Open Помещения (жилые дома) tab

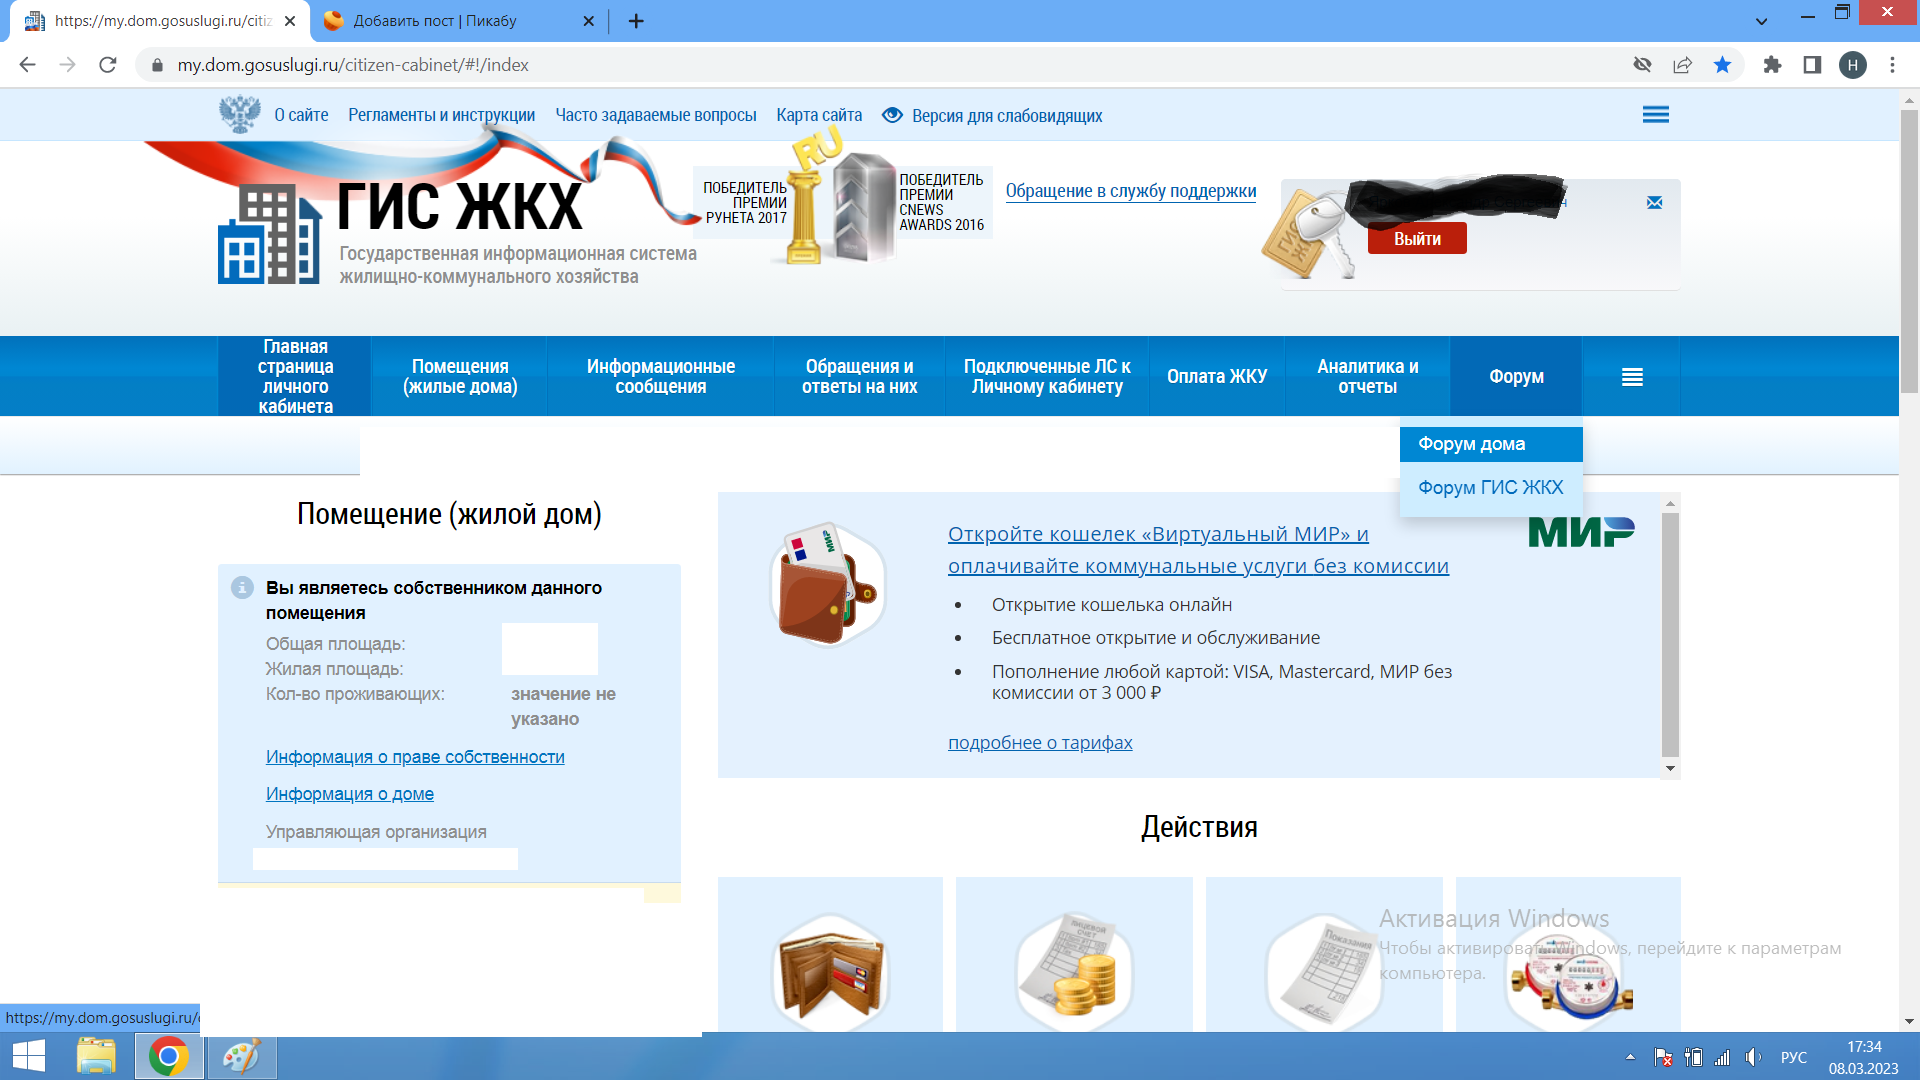pyautogui.click(x=460, y=377)
